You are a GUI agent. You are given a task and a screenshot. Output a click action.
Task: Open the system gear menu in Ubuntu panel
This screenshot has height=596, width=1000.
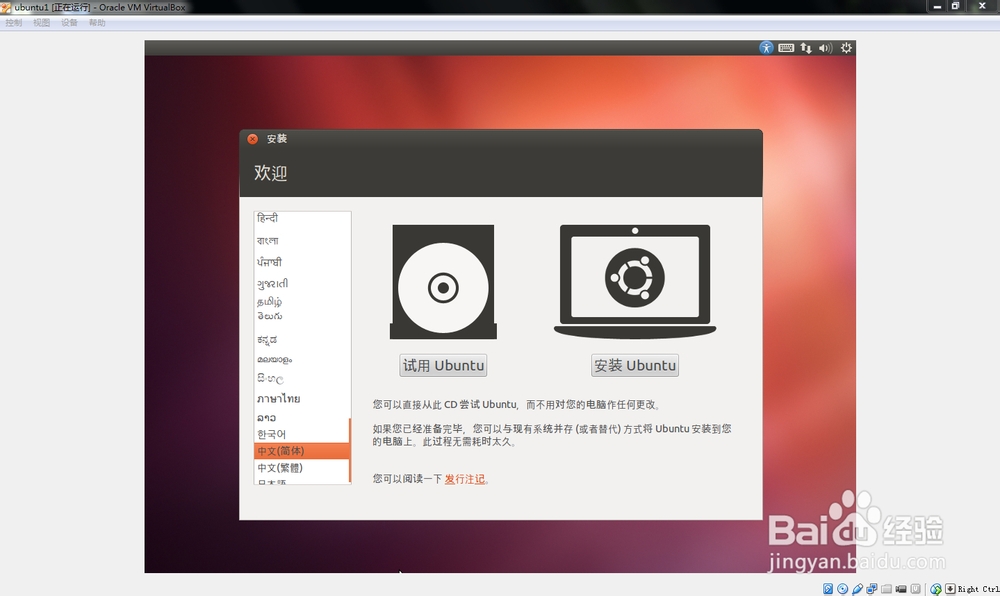[846, 48]
